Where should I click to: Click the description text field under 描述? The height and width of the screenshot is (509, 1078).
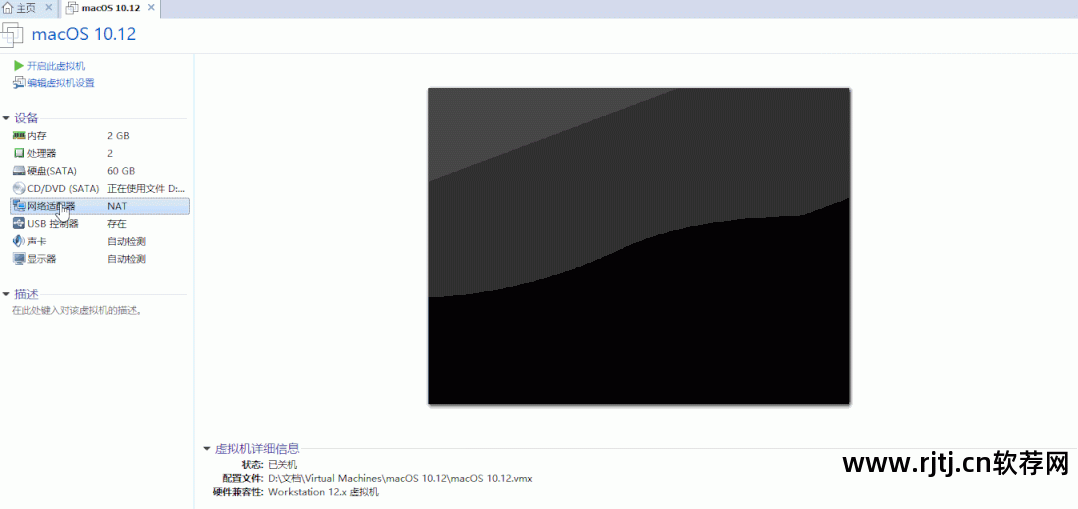click(x=77, y=310)
